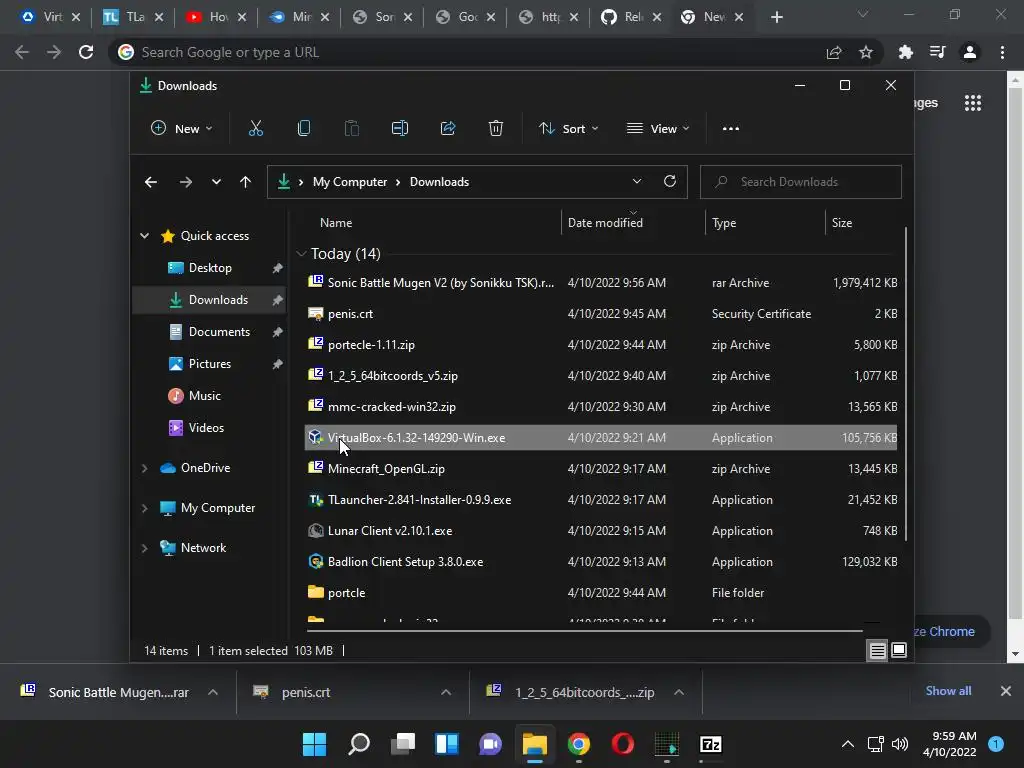Collapse the Today (14) group

coord(301,253)
